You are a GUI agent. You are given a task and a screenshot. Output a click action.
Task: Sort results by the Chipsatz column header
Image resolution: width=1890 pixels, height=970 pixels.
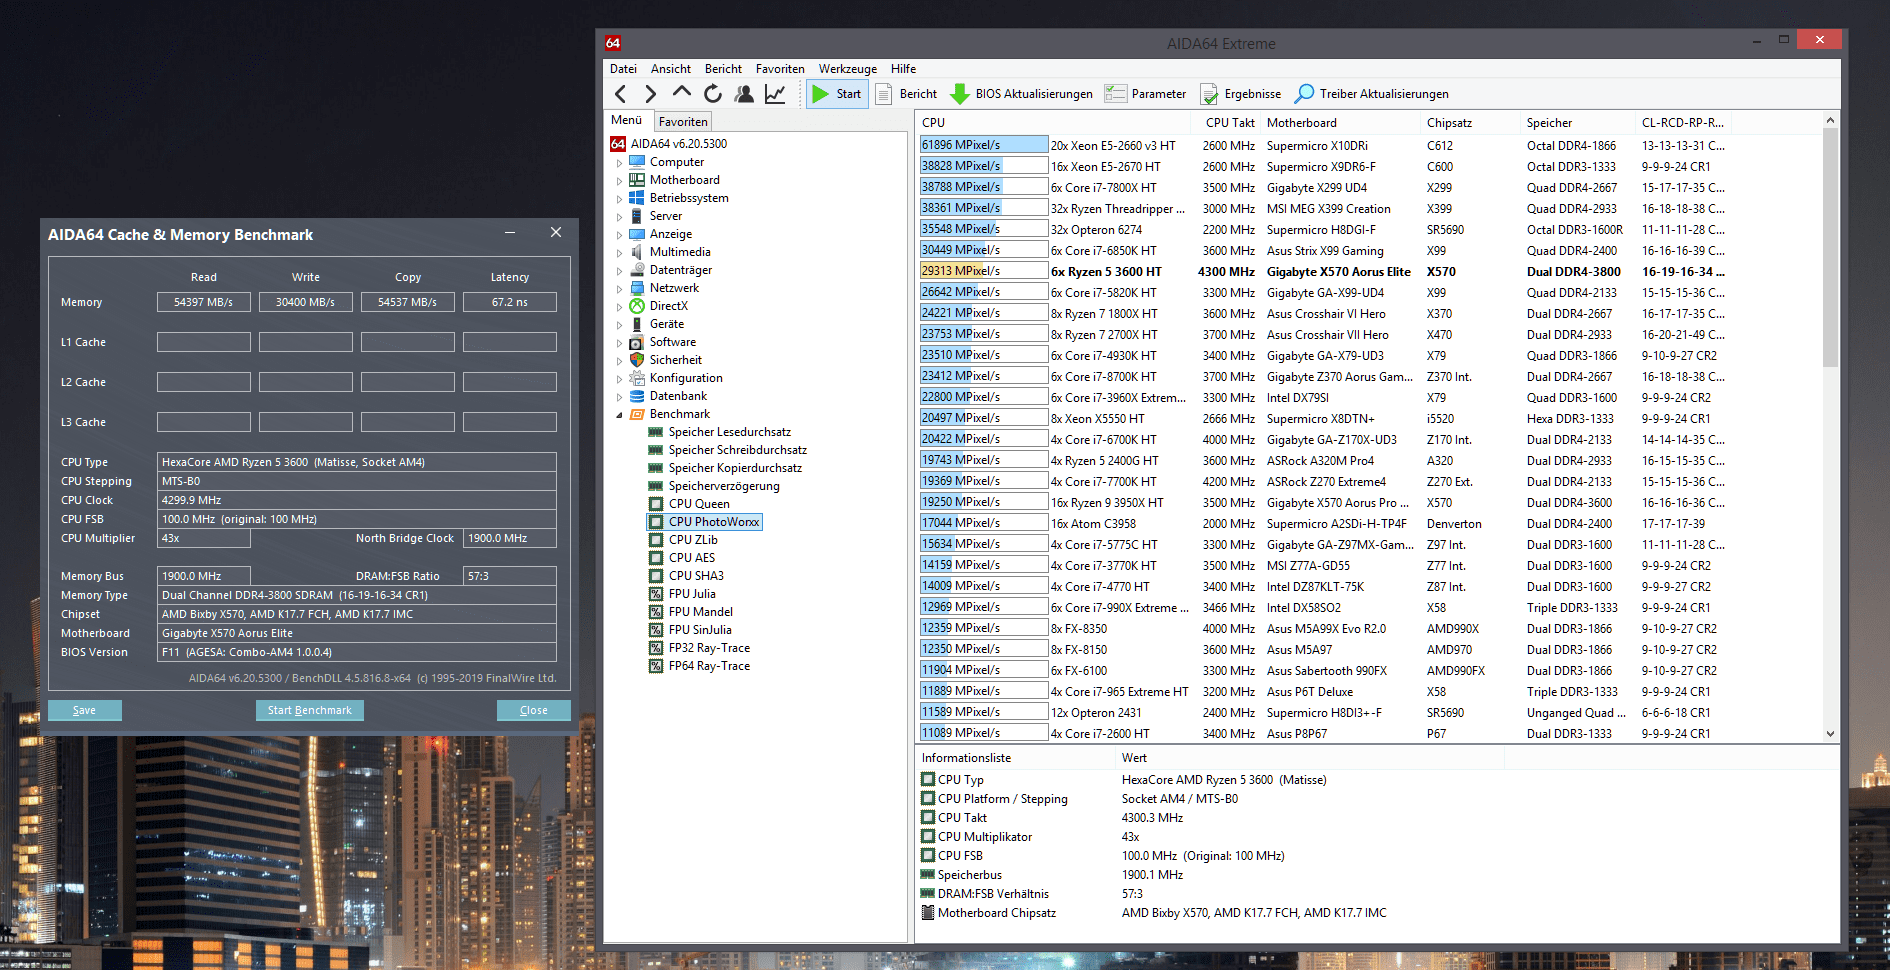coord(1471,123)
